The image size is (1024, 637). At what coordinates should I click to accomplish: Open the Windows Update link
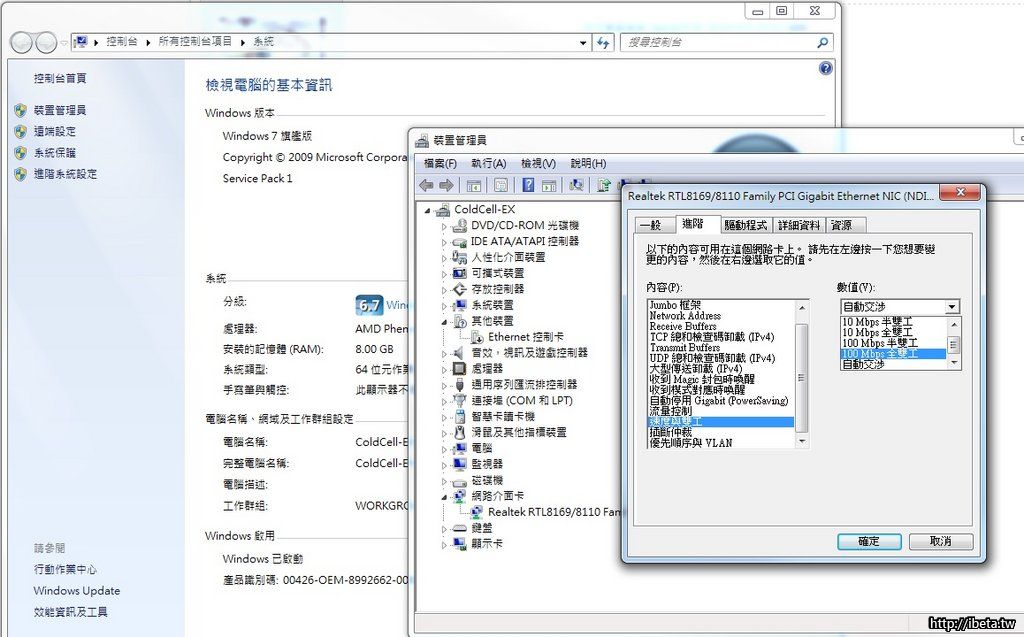(x=76, y=591)
